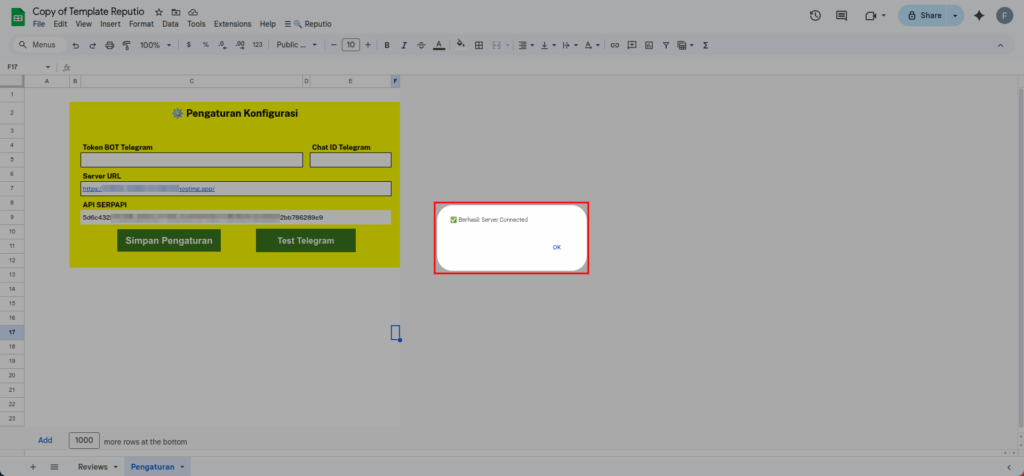The height and width of the screenshot is (476, 1024).
Task: Open version history clock icon
Action: pos(815,16)
